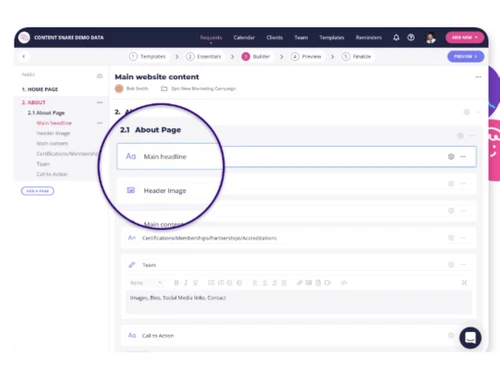Select Main content in sidebar
The image size is (500, 375).
[x=52, y=143]
